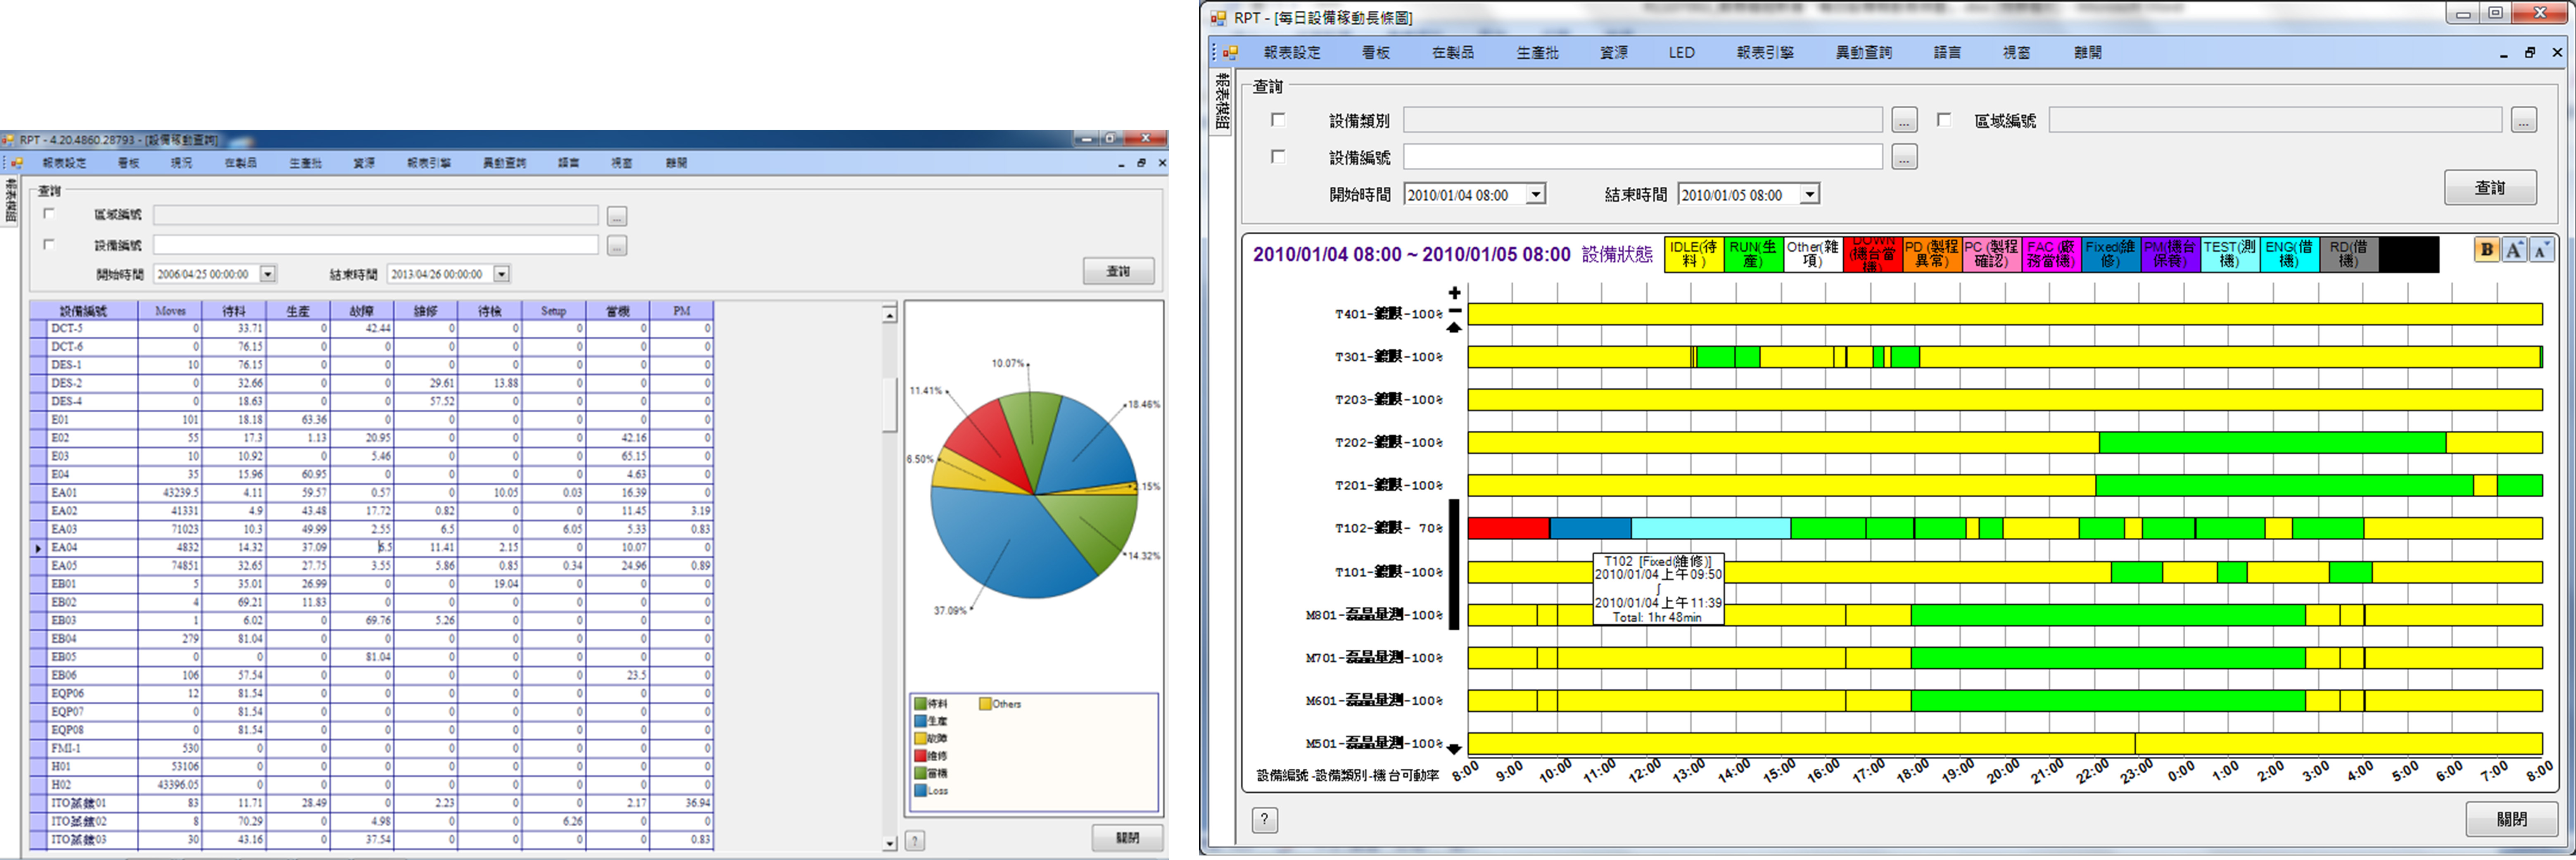The height and width of the screenshot is (860, 2576).
Task: Enable the 設備類別 checkbox
Action: [1278, 120]
